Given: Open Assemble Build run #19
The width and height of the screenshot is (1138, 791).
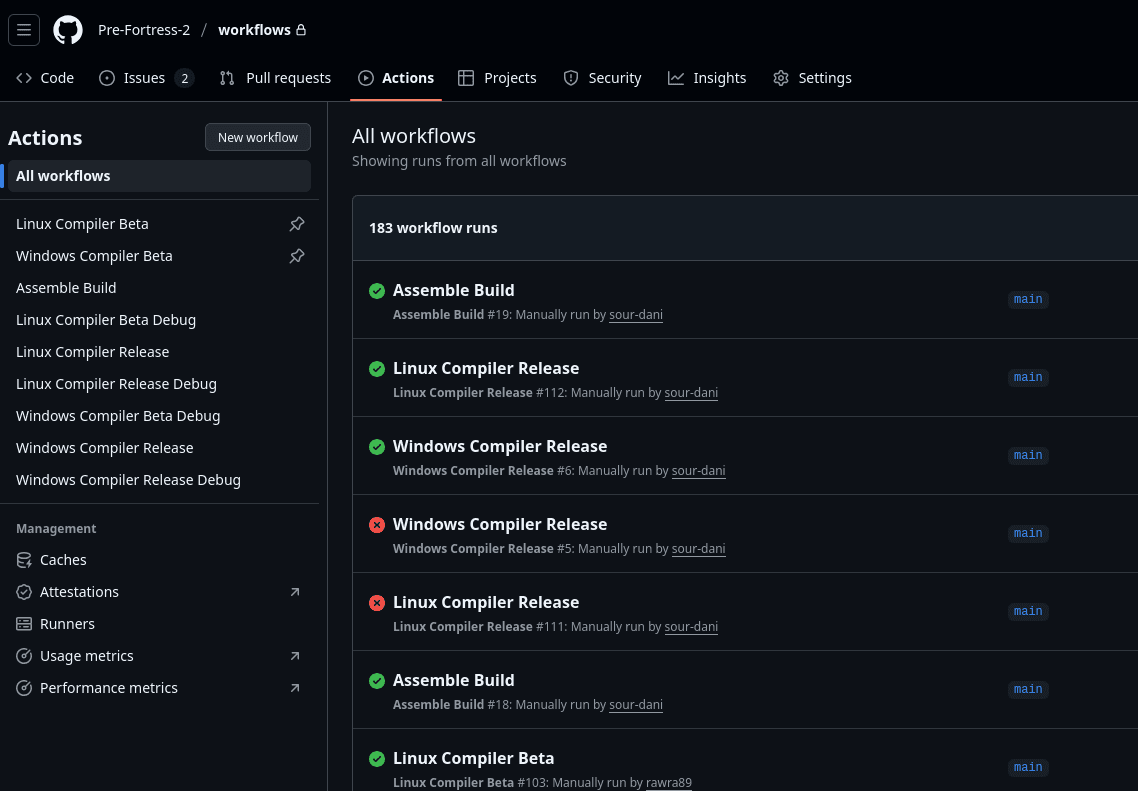Looking at the screenshot, I should tap(454, 290).
